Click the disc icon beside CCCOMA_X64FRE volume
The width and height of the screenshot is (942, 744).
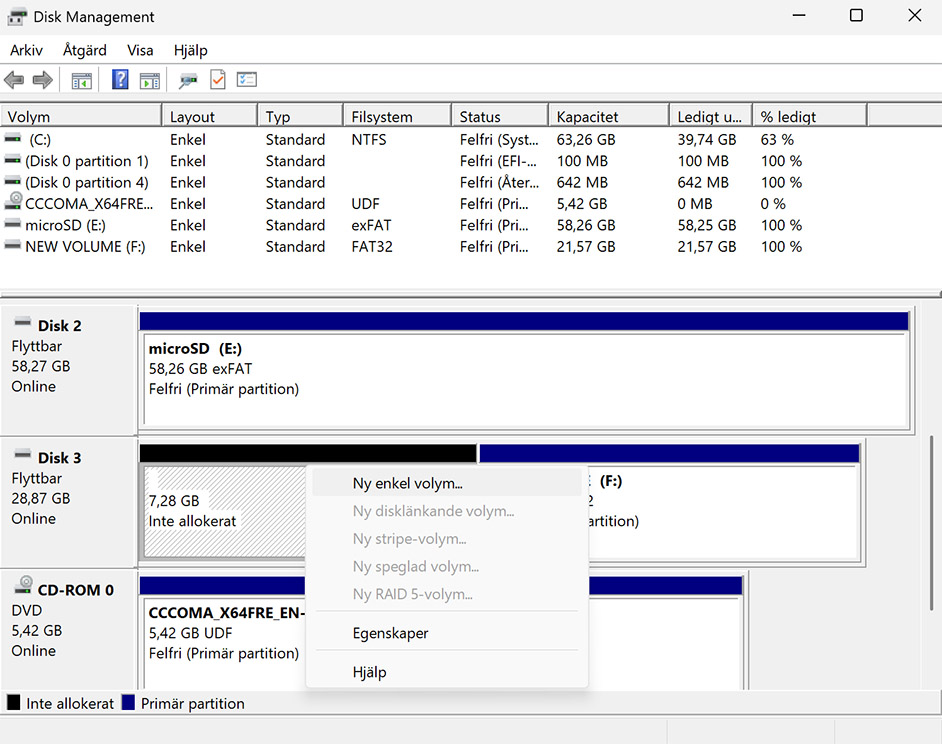click(13, 201)
